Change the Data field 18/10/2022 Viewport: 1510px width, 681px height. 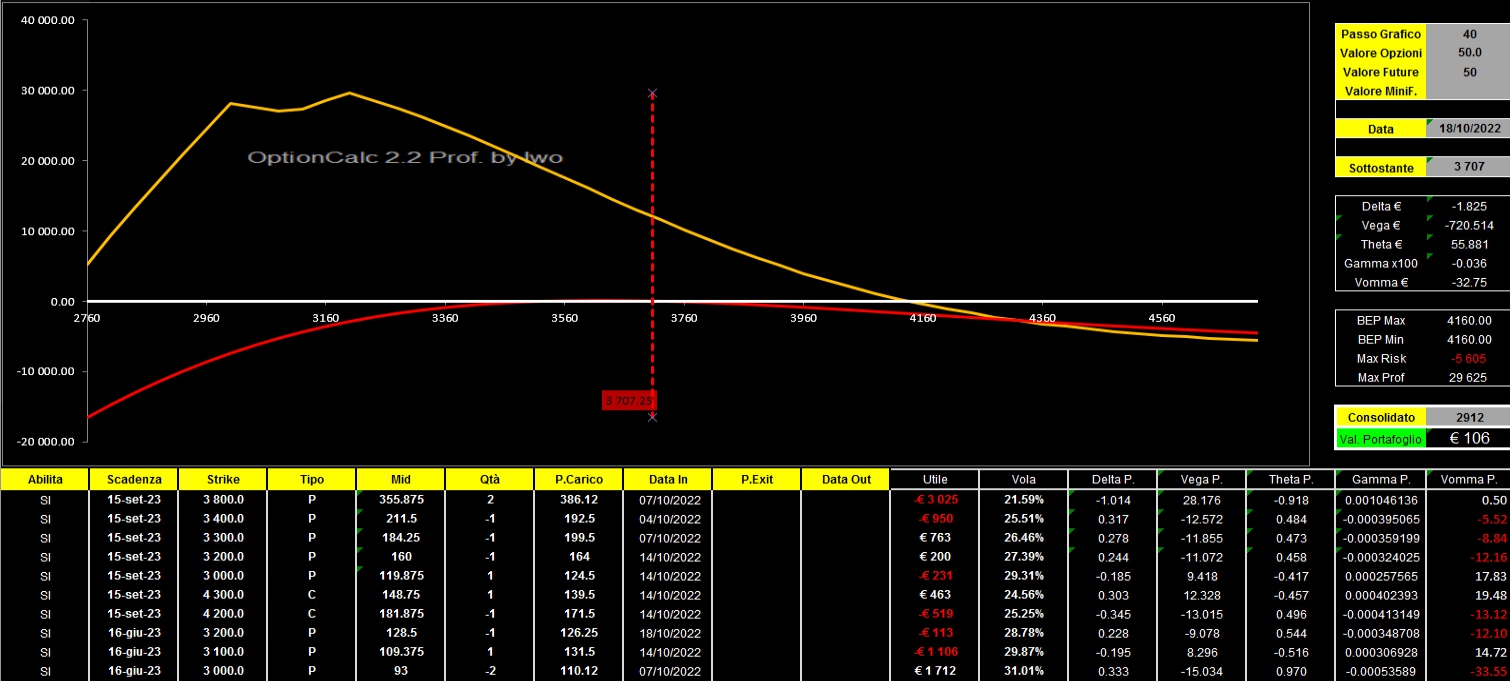click(1468, 128)
